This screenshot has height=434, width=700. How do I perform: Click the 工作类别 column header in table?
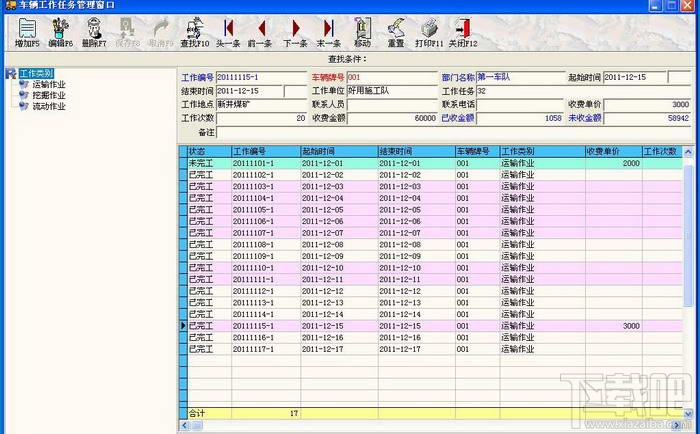(x=542, y=151)
